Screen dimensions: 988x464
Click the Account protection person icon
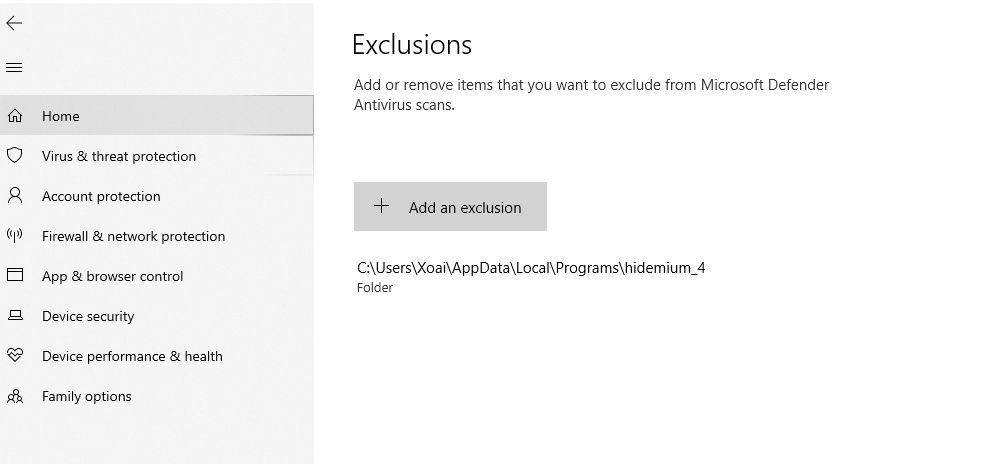[15, 196]
